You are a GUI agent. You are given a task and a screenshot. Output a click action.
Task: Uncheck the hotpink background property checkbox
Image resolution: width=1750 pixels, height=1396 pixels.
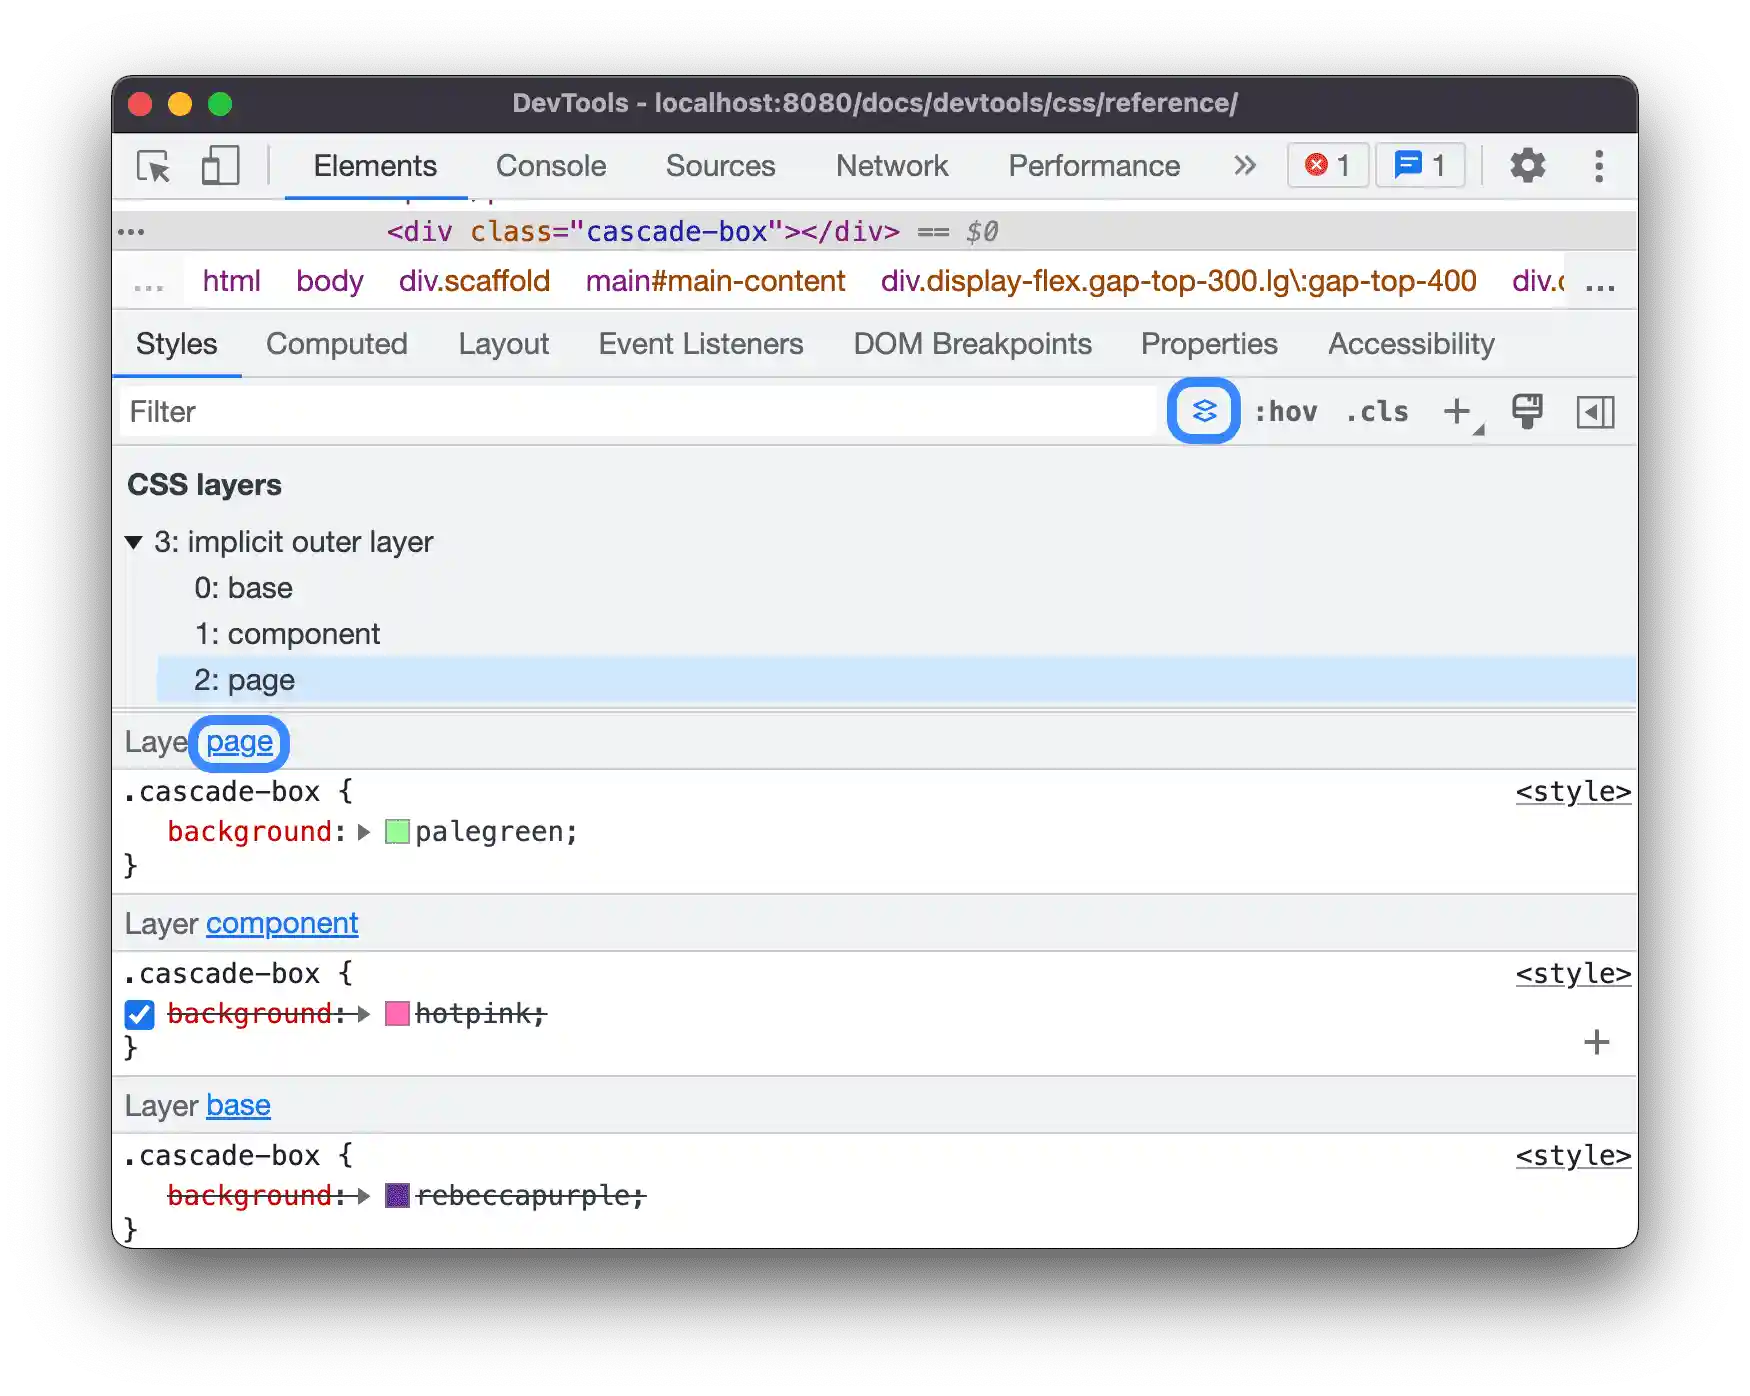[x=140, y=1014]
